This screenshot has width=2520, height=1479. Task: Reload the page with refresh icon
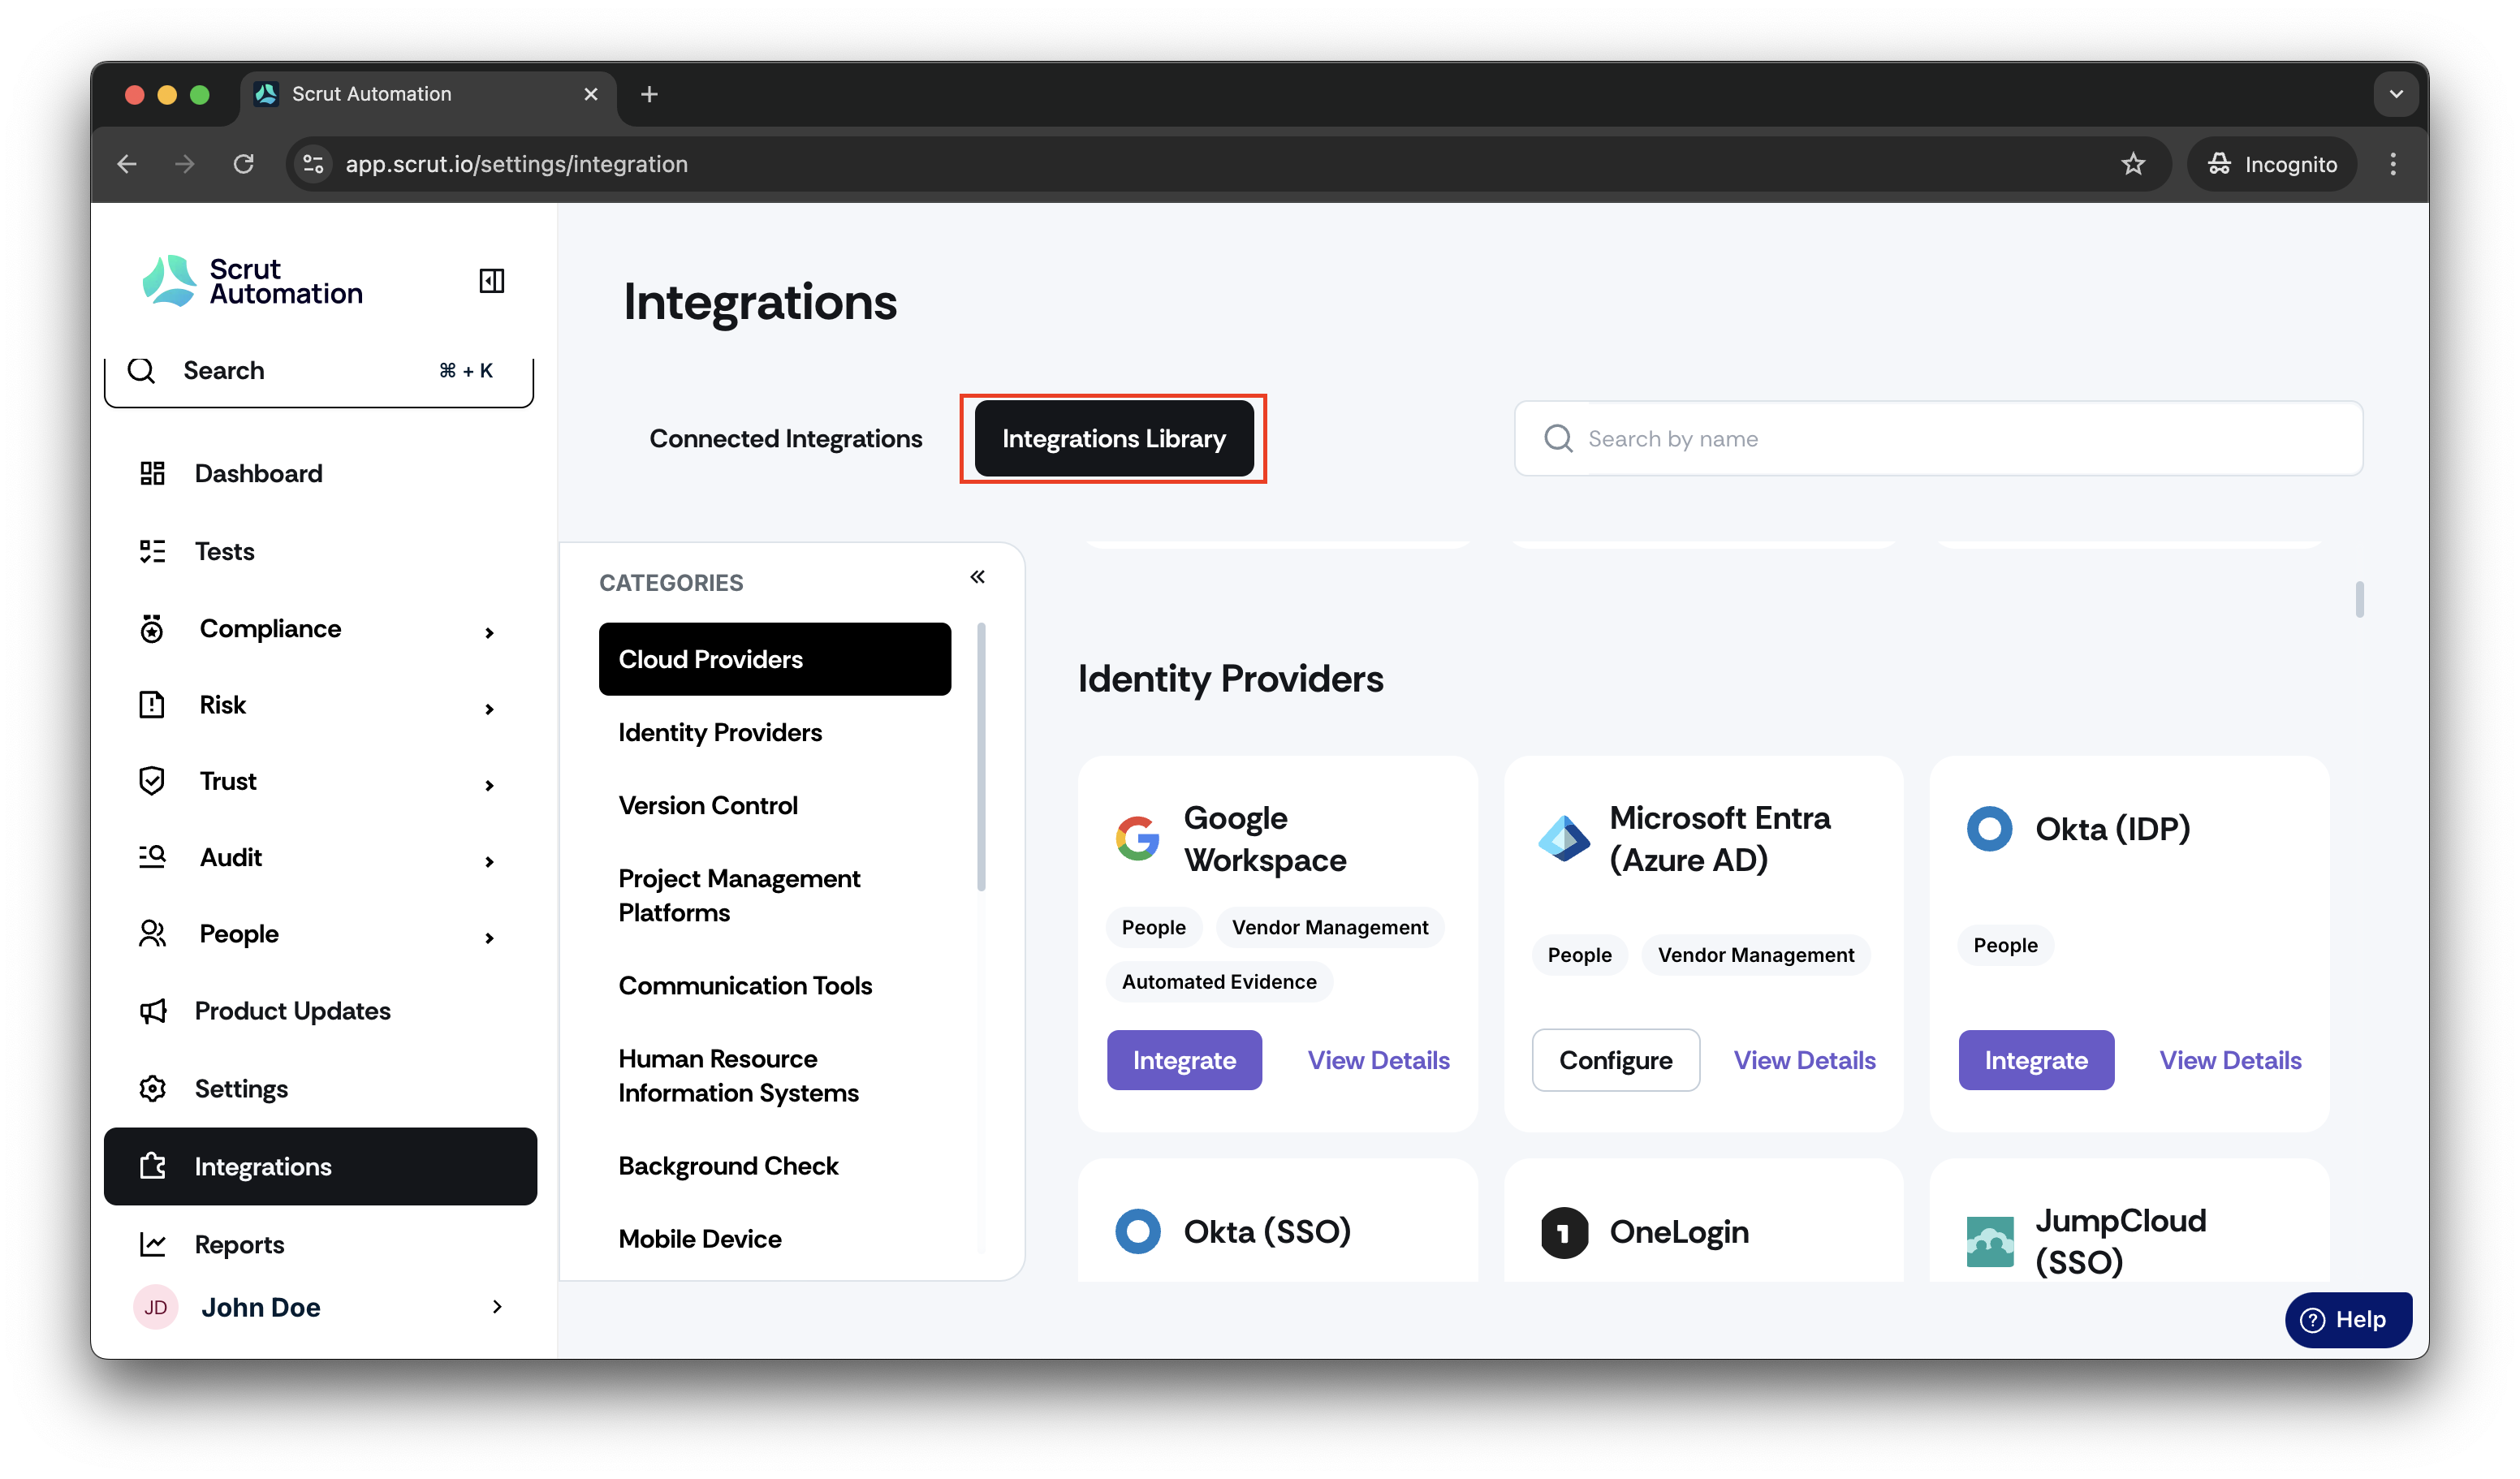243,164
